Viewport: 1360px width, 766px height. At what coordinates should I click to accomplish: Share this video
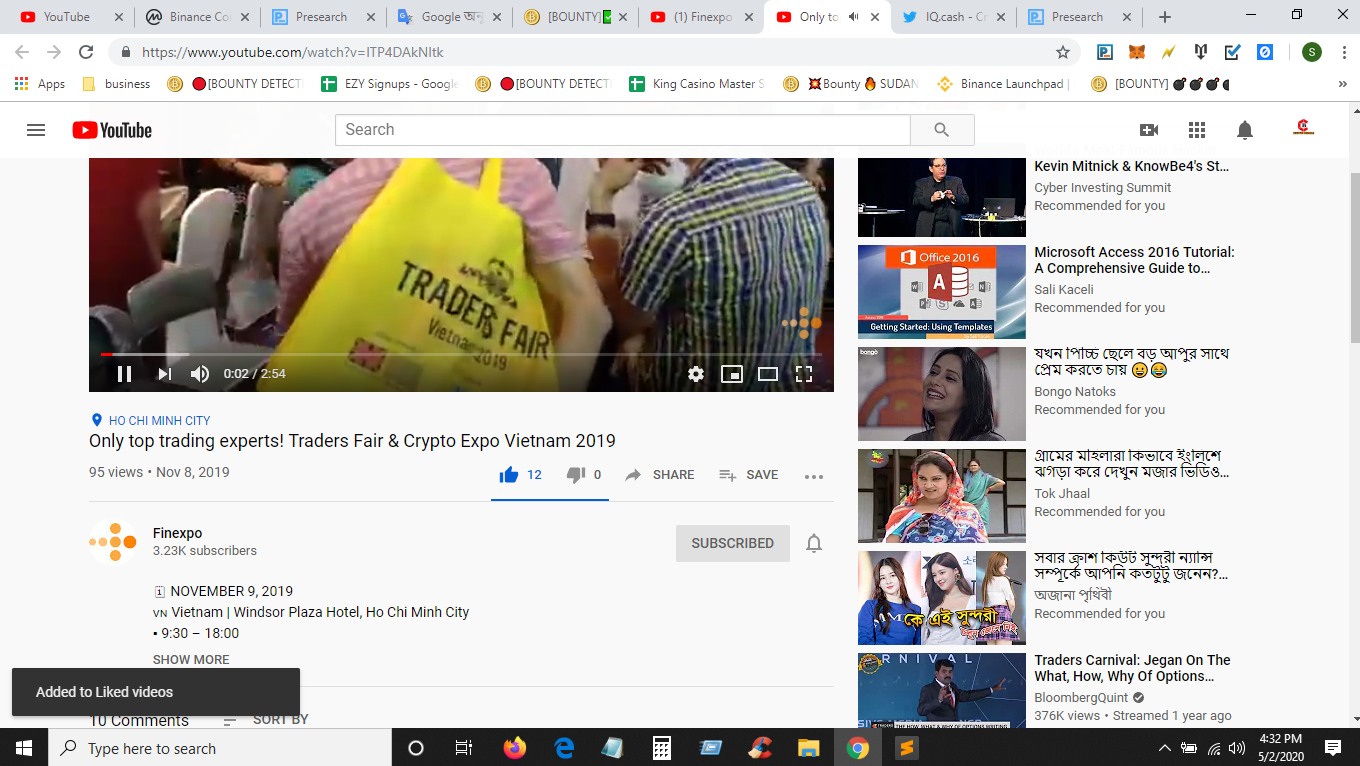[659, 475]
